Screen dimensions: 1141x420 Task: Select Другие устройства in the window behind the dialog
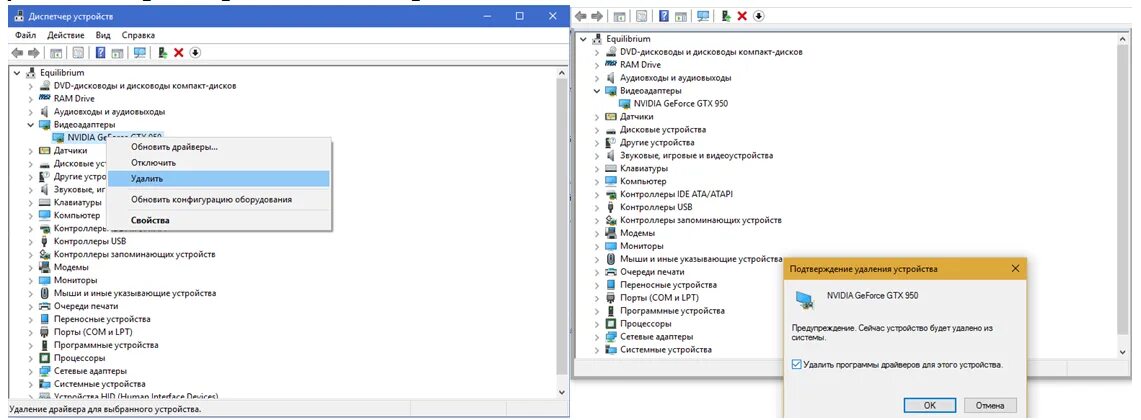[x=657, y=143]
